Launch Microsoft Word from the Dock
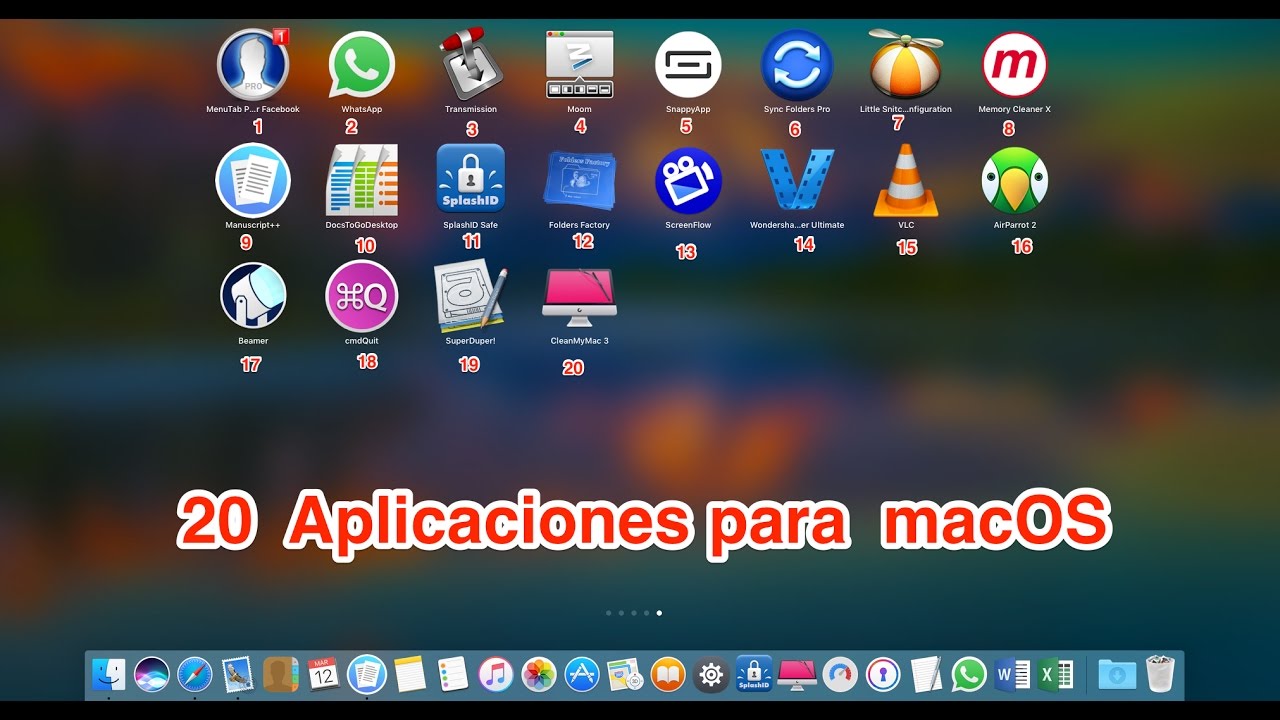The width and height of the screenshot is (1280, 720). pos(1013,674)
